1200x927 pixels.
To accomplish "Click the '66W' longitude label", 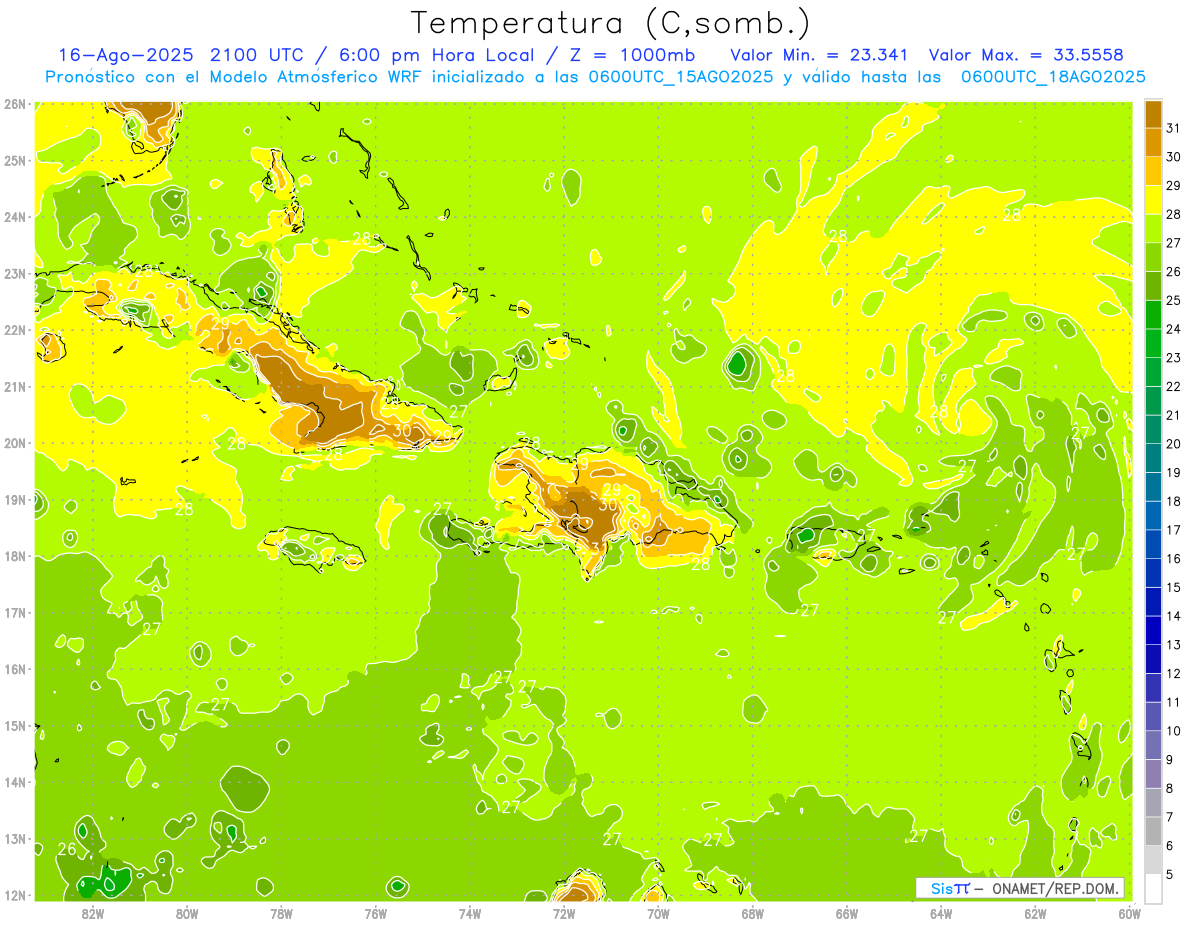I will (847, 913).
